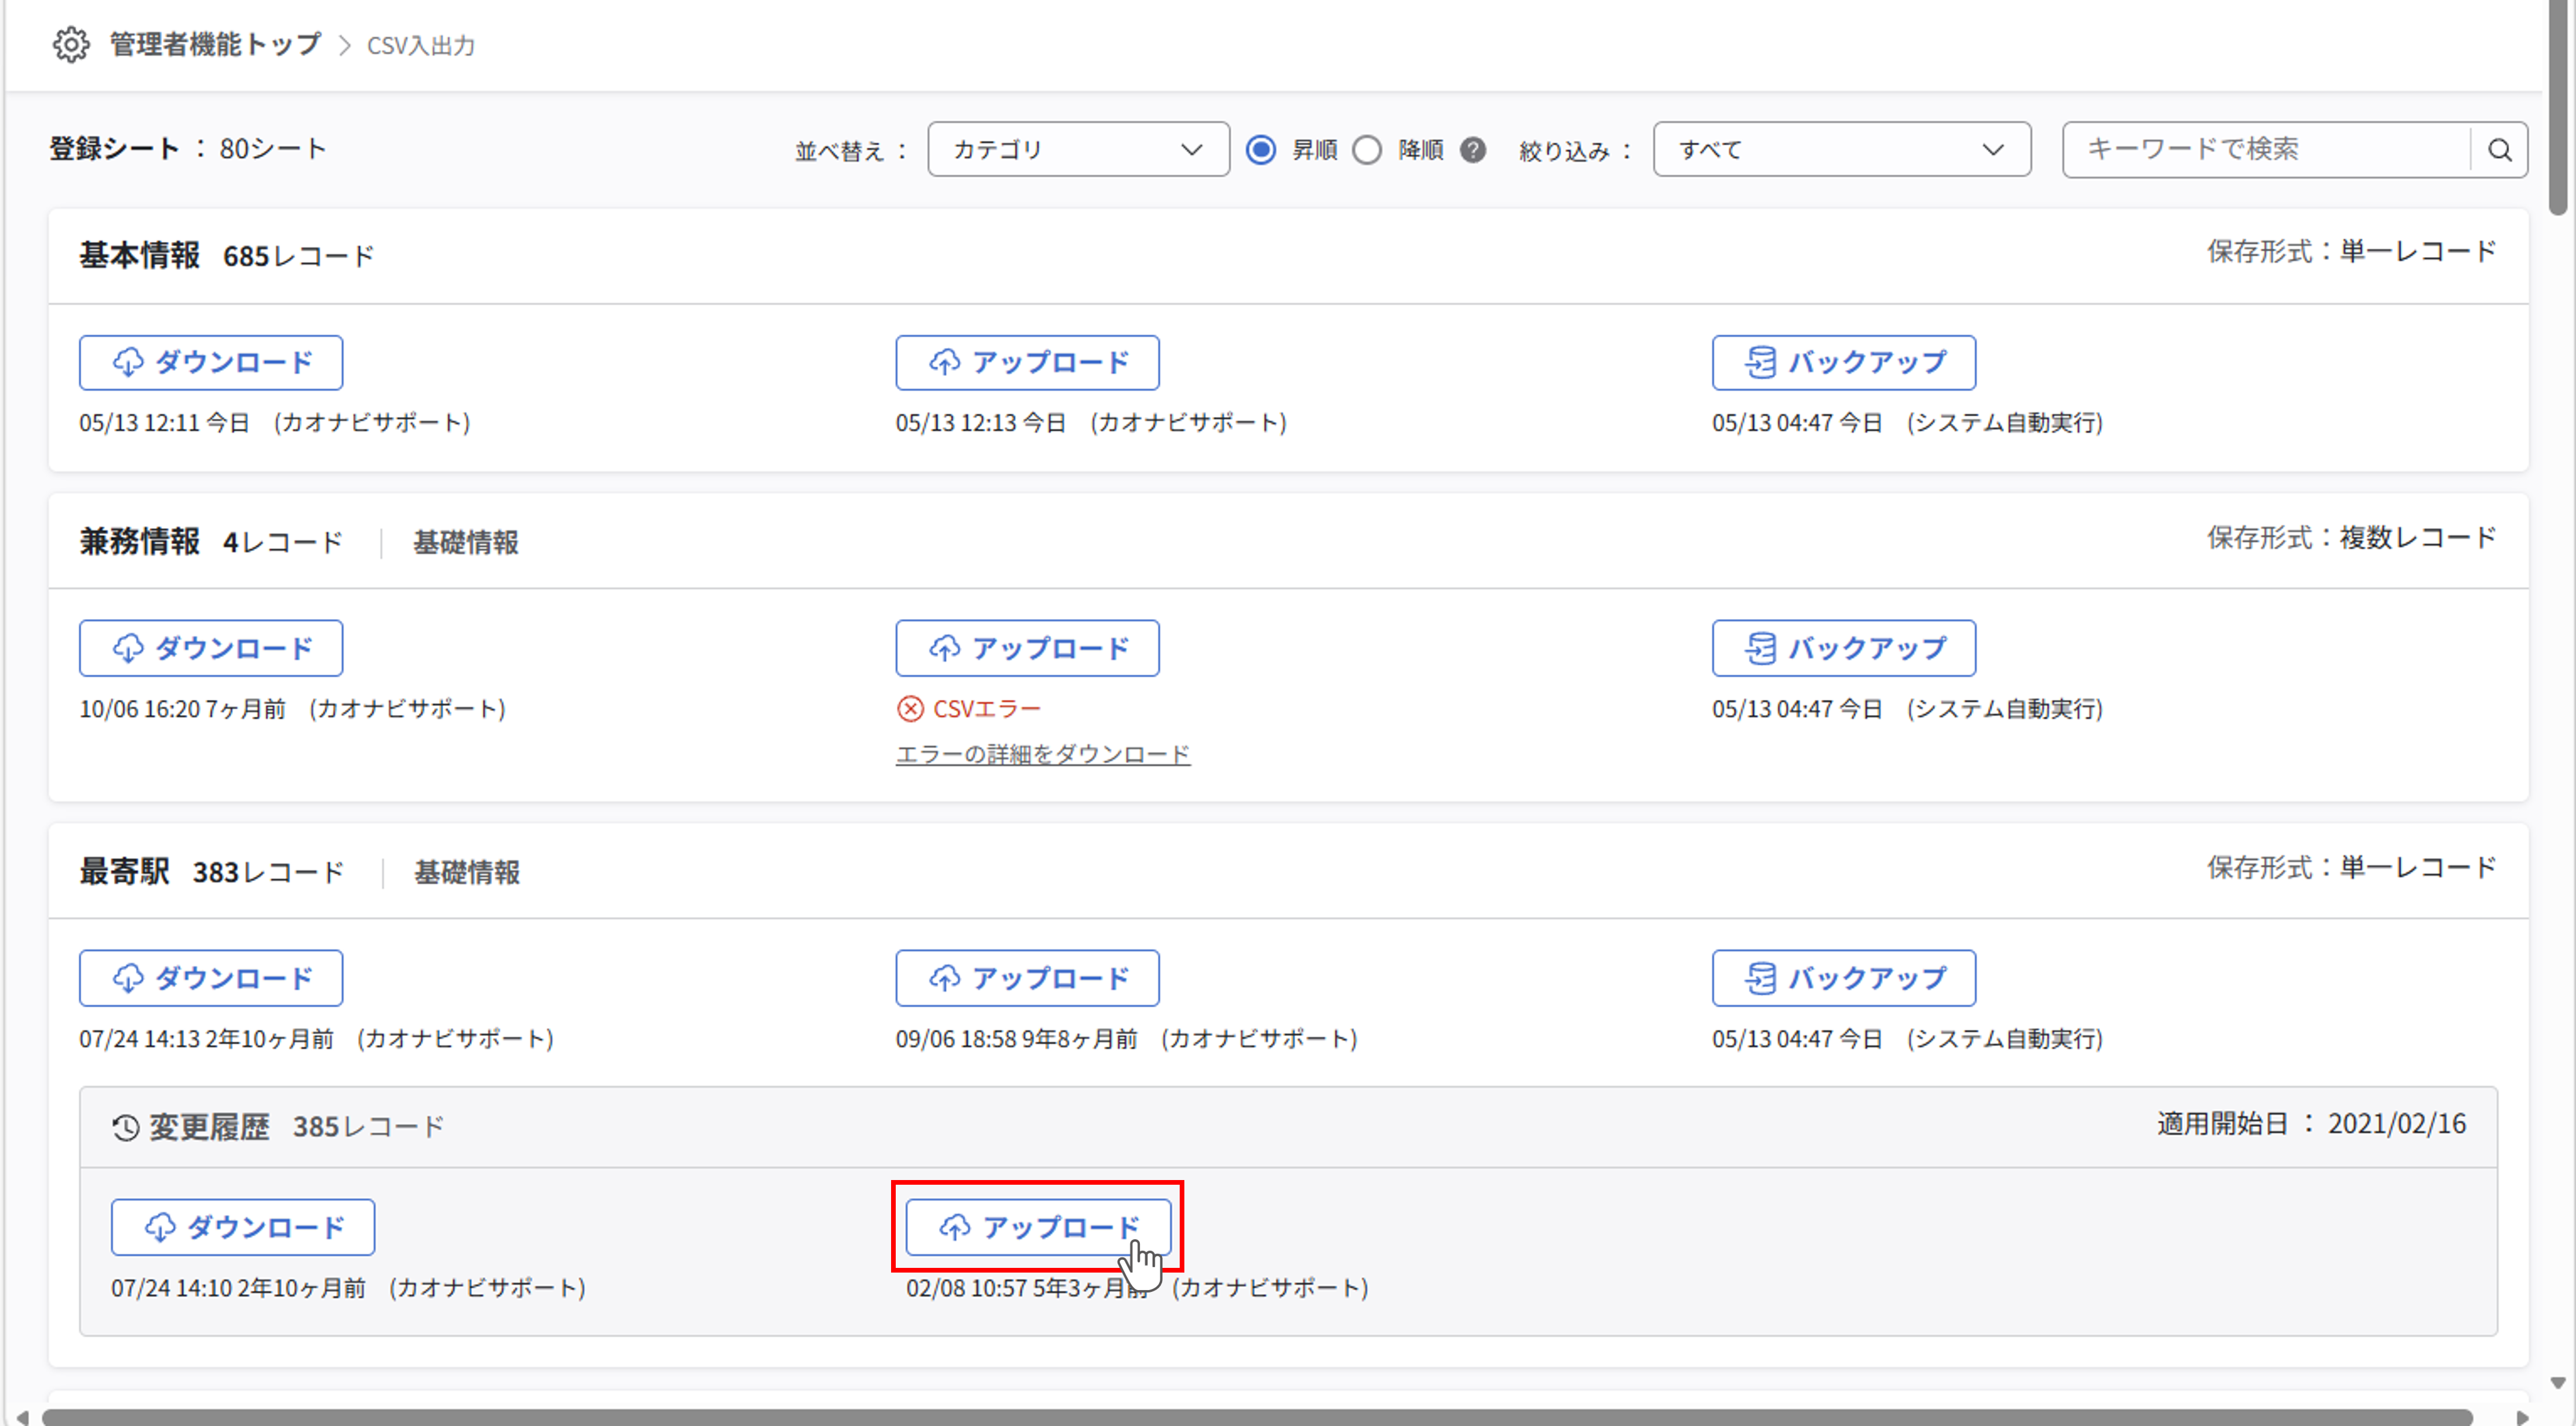
Task: Download CSV for 最寄駅 sheet
Action: (211, 978)
